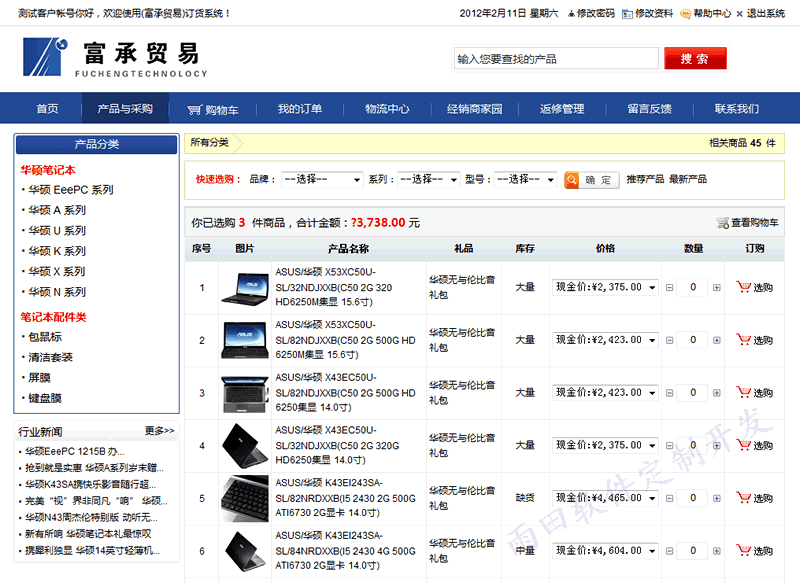Open 返修管理 nav tab
The width and height of the screenshot is (800, 583).
tap(562, 109)
